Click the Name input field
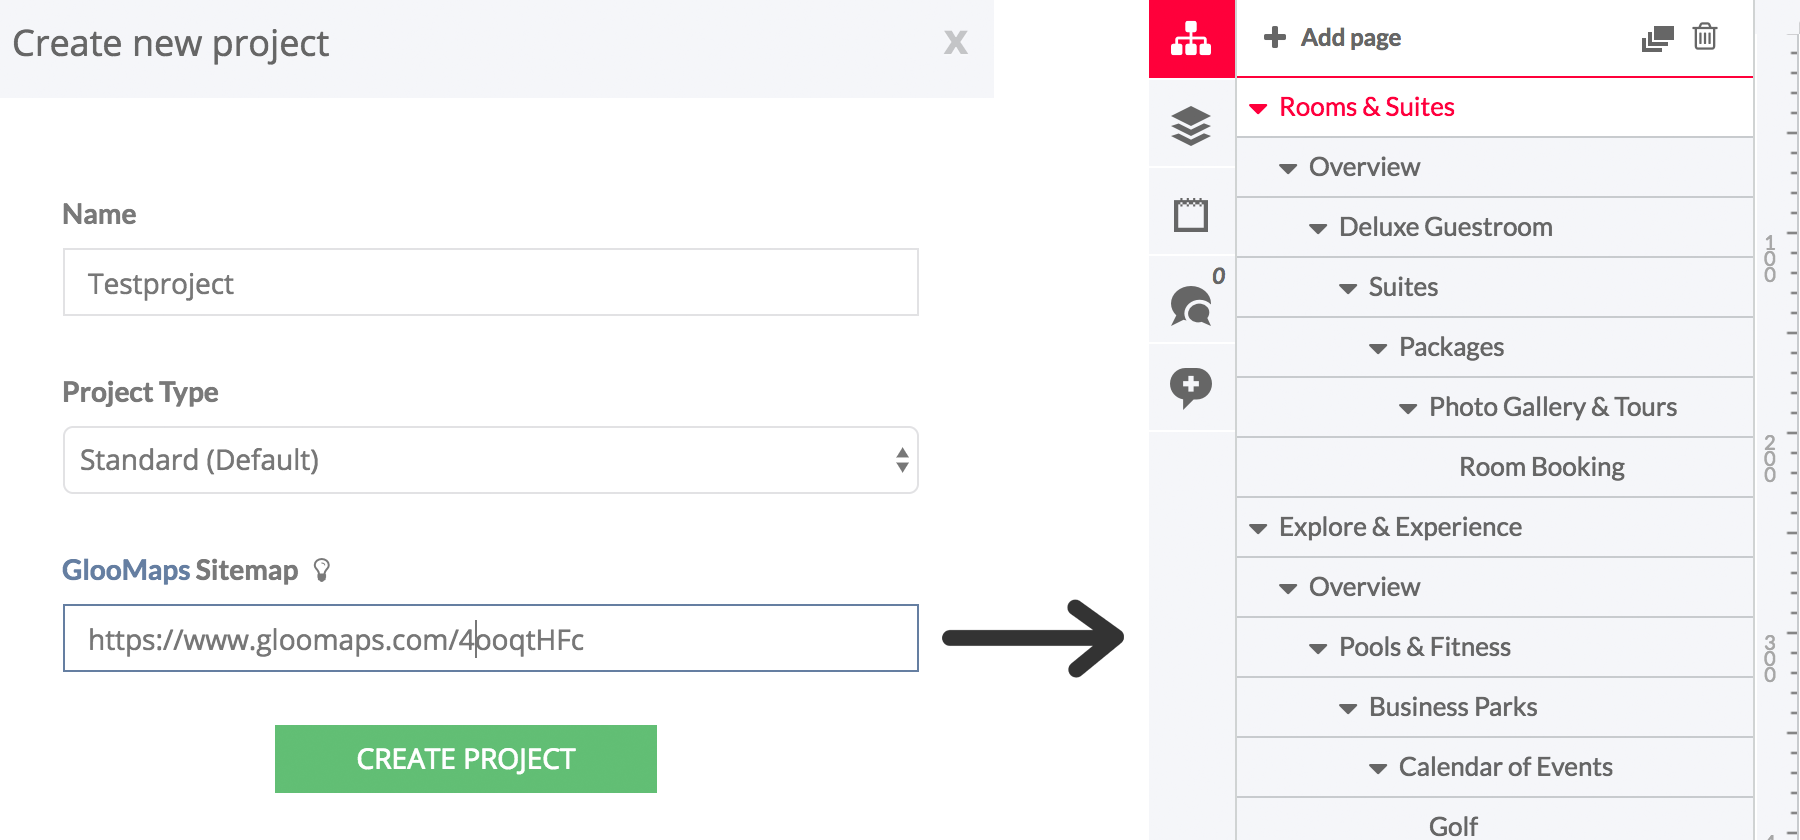Screen dimensions: 1800x840 click(491, 282)
